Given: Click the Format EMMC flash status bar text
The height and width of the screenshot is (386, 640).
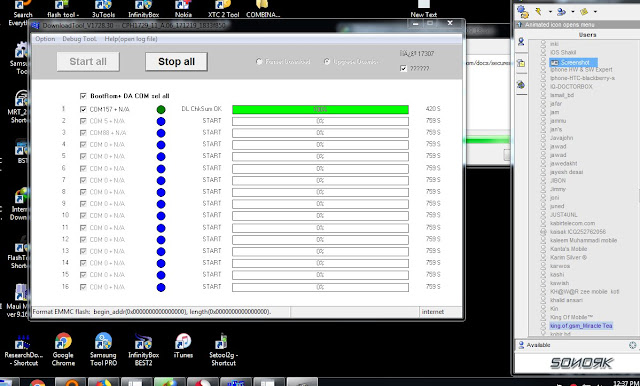Looking at the screenshot, I should click(151, 312).
